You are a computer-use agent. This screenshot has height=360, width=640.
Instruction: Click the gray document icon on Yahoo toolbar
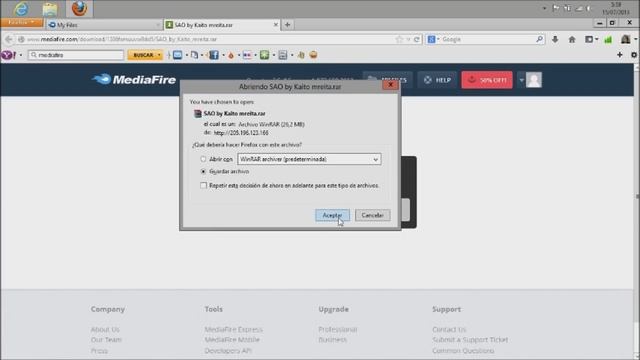[x=283, y=55]
